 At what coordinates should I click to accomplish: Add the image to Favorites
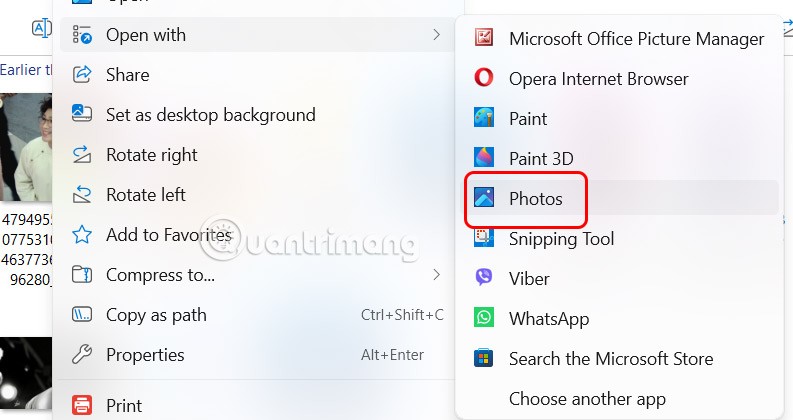(x=168, y=235)
